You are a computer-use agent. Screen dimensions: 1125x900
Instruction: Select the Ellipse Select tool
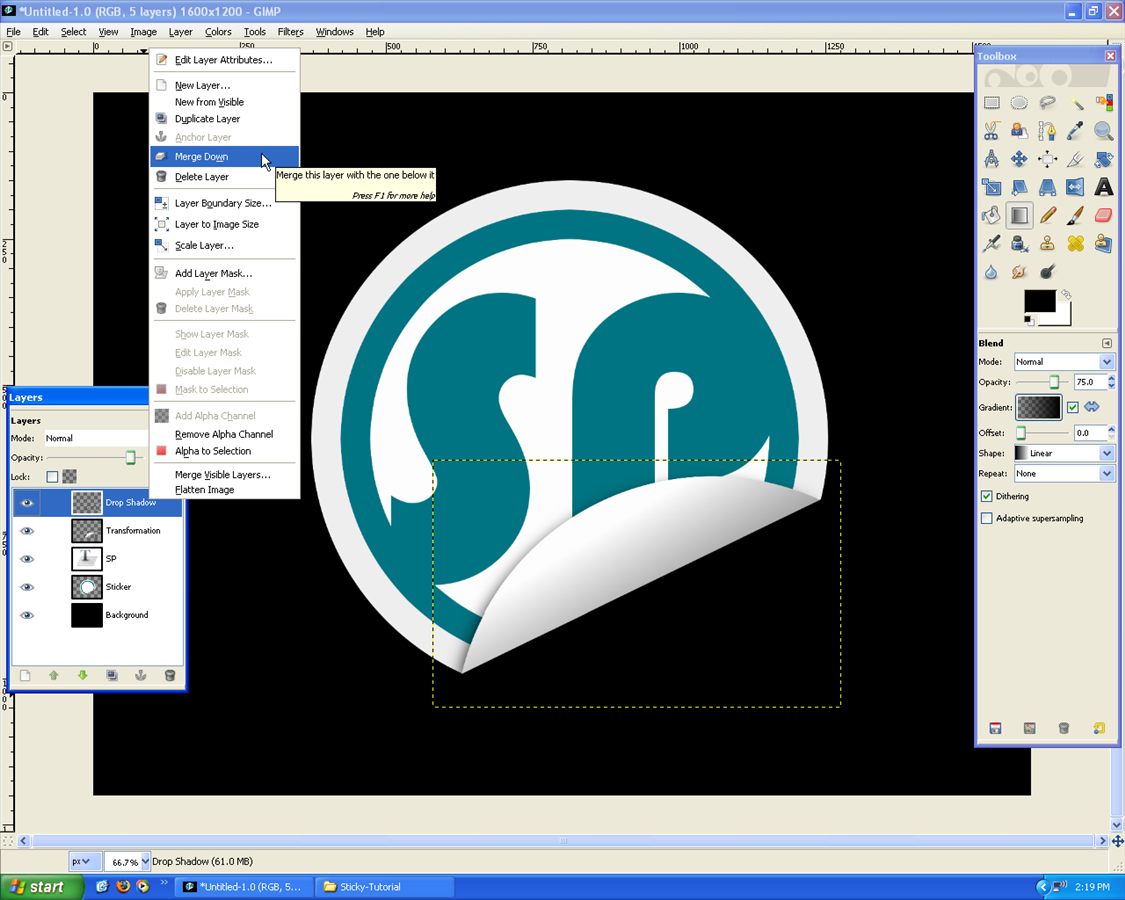(1019, 103)
